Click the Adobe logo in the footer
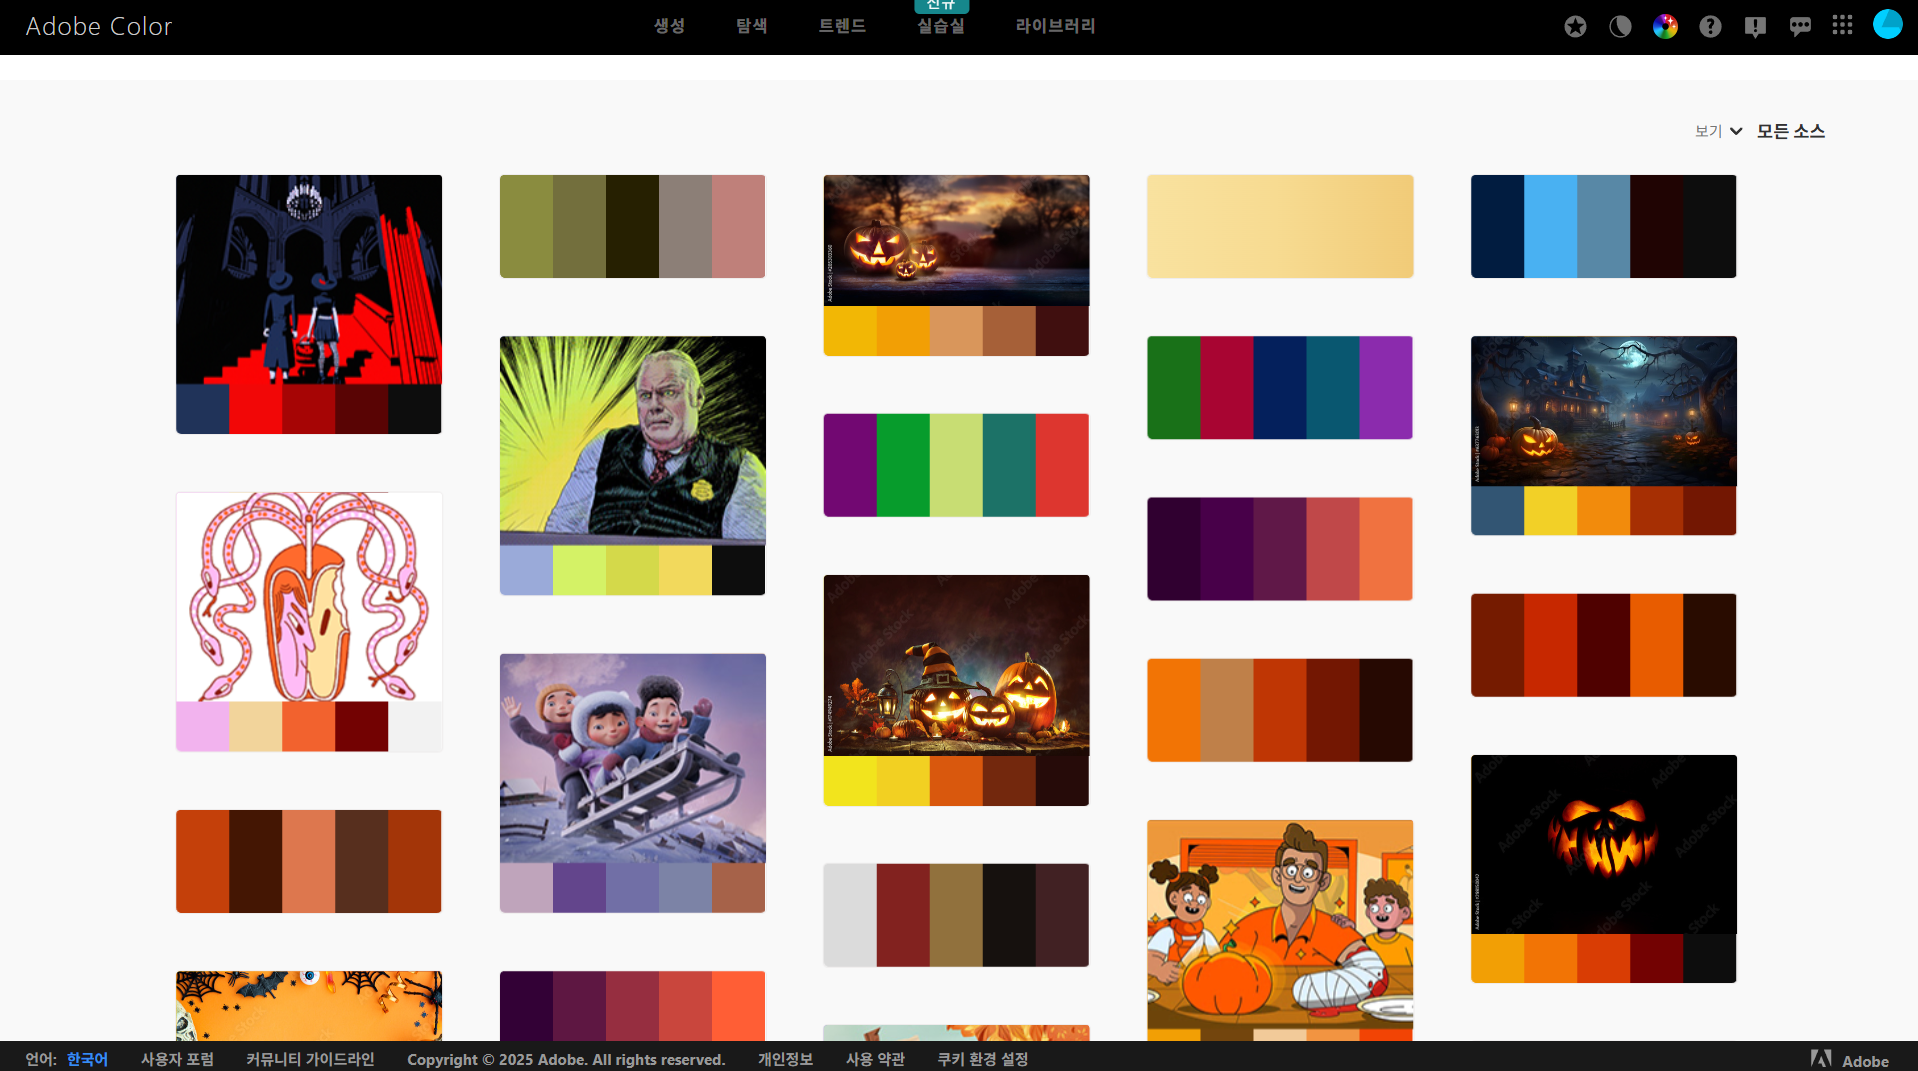 click(1849, 1060)
